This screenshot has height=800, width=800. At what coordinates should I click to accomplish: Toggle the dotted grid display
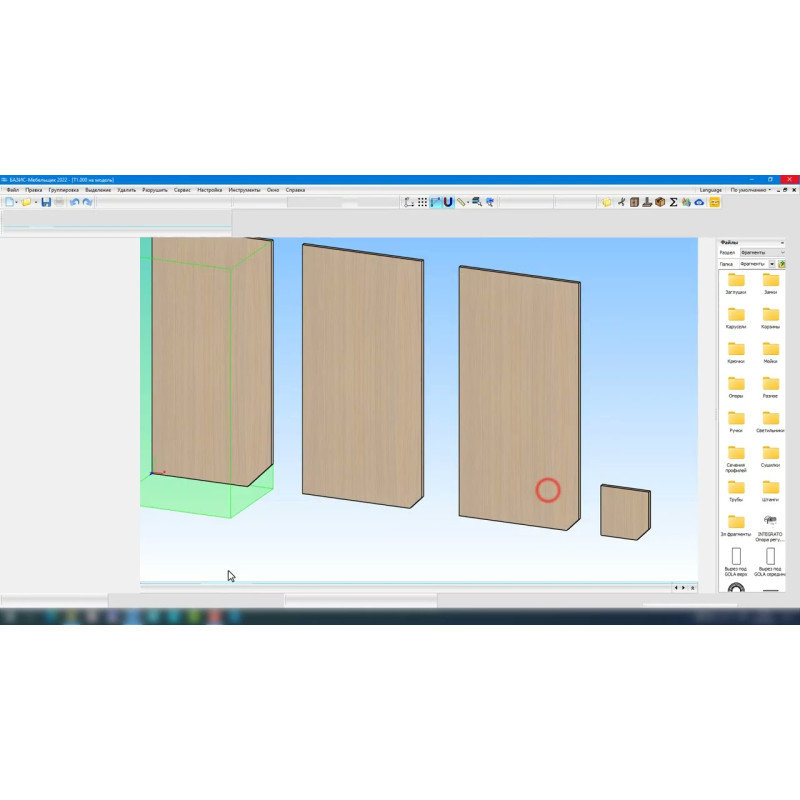422,202
